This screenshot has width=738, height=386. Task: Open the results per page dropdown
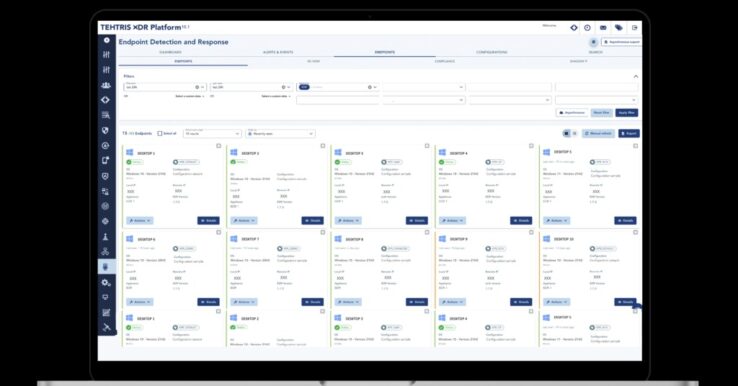(x=212, y=134)
